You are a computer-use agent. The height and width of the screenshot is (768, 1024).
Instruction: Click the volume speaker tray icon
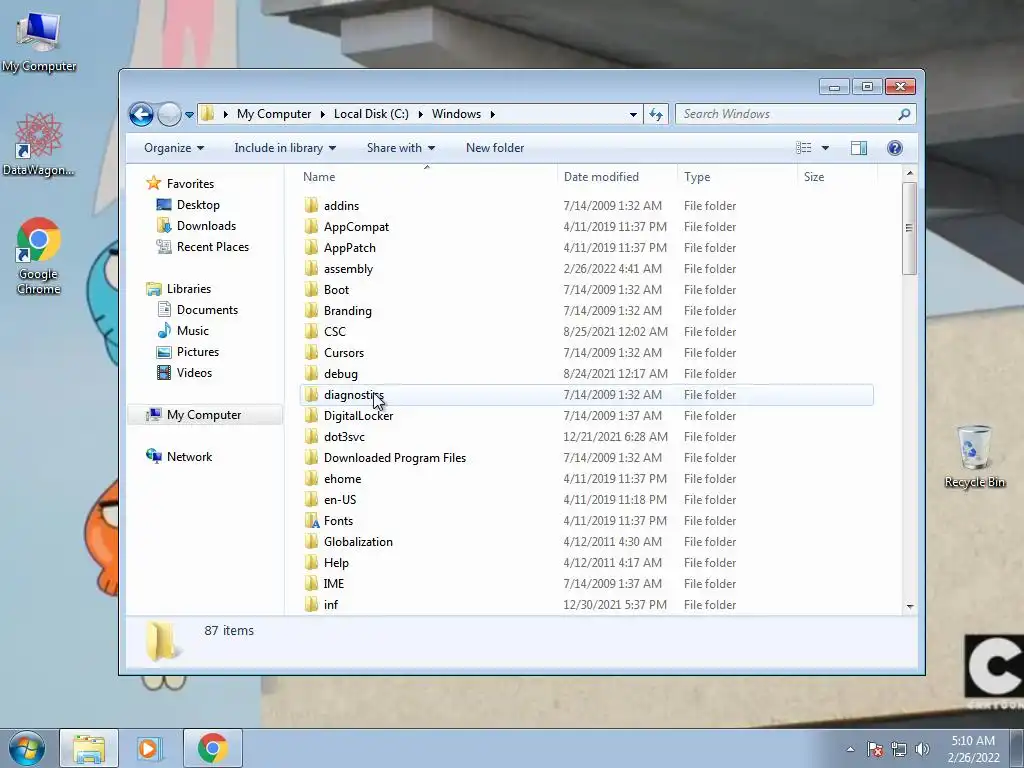(x=921, y=749)
